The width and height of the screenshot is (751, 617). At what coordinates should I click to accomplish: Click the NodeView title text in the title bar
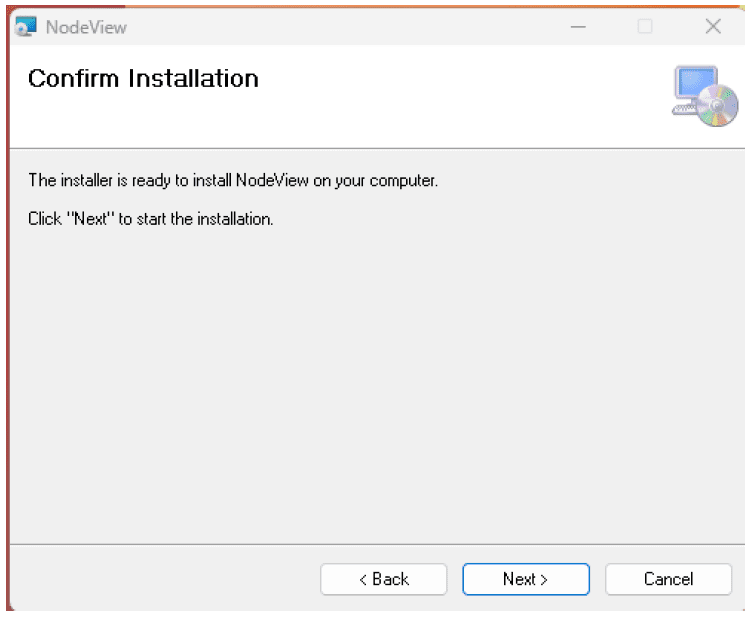(x=86, y=27)
